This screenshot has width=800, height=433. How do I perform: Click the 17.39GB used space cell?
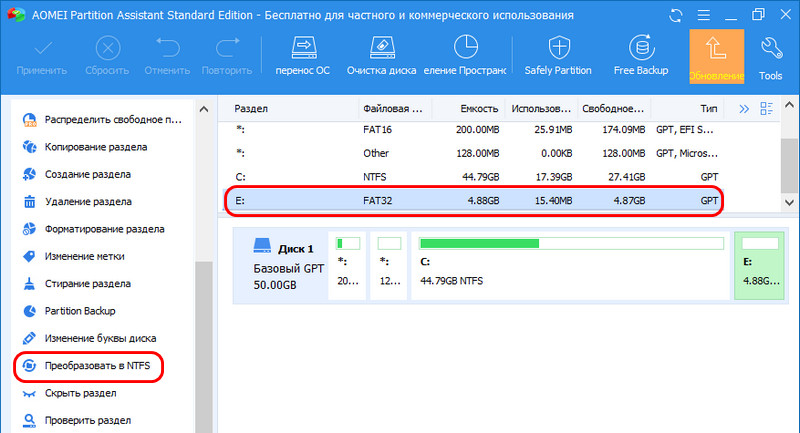554,177
